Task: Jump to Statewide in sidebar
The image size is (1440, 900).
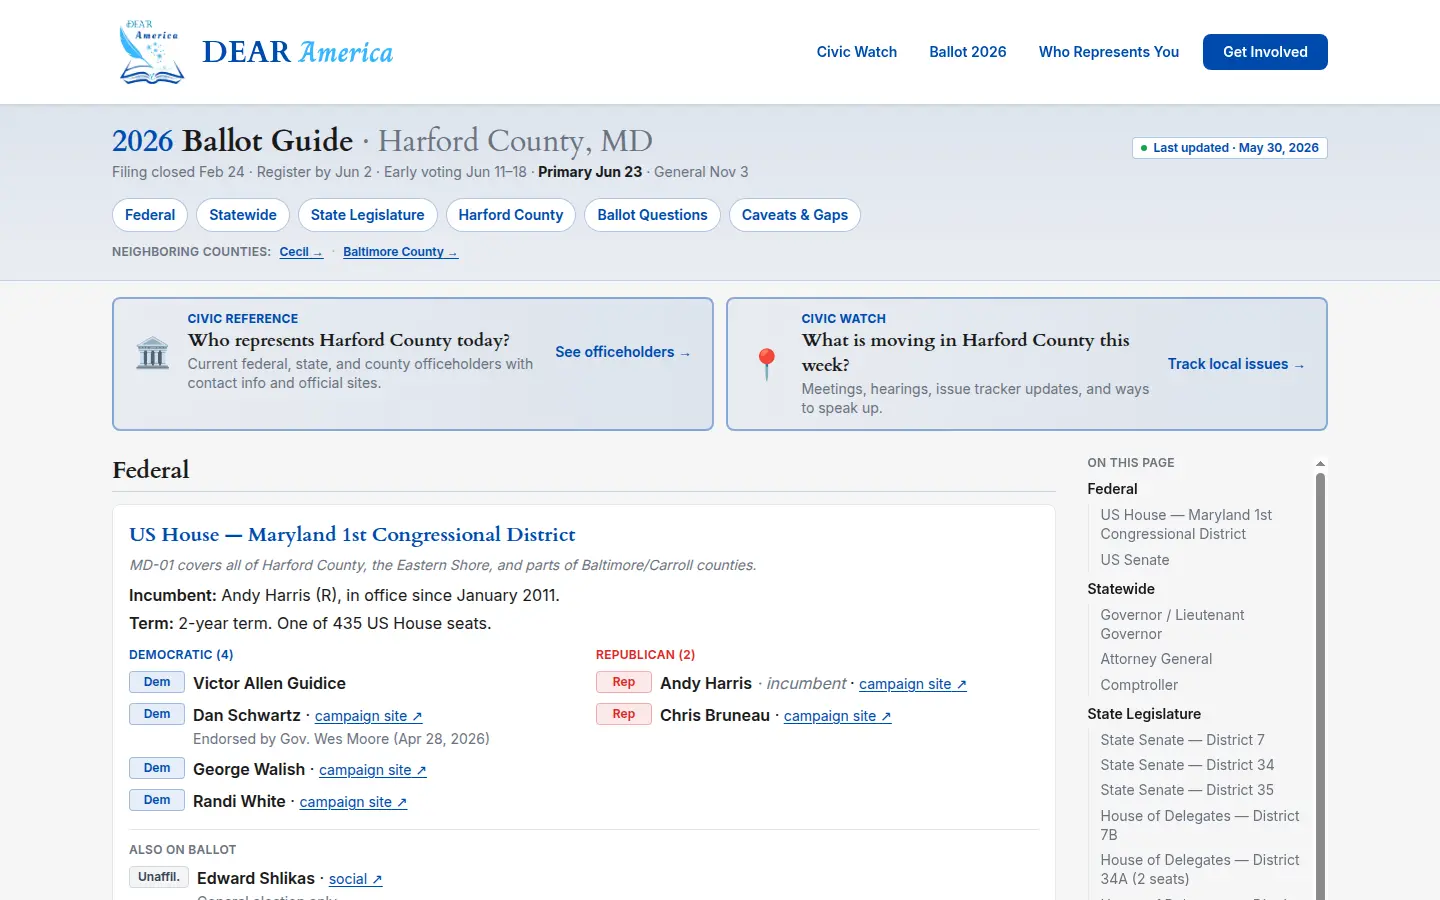Action: [x=1121, y=589]
